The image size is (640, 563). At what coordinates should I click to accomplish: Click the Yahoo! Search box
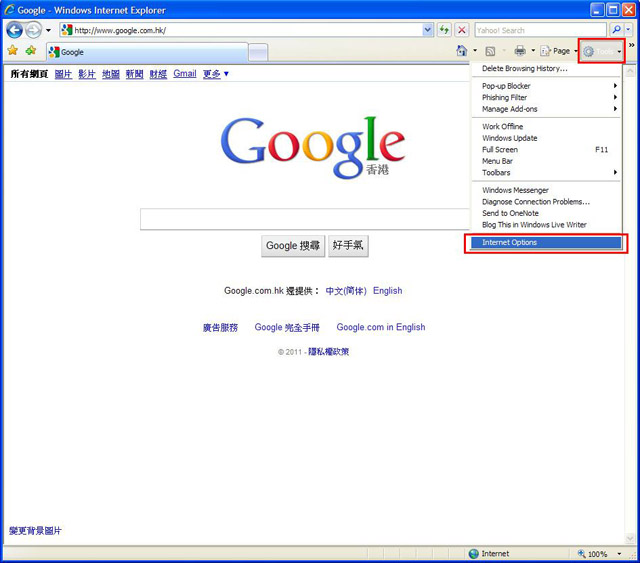click(x=540, y=30)
